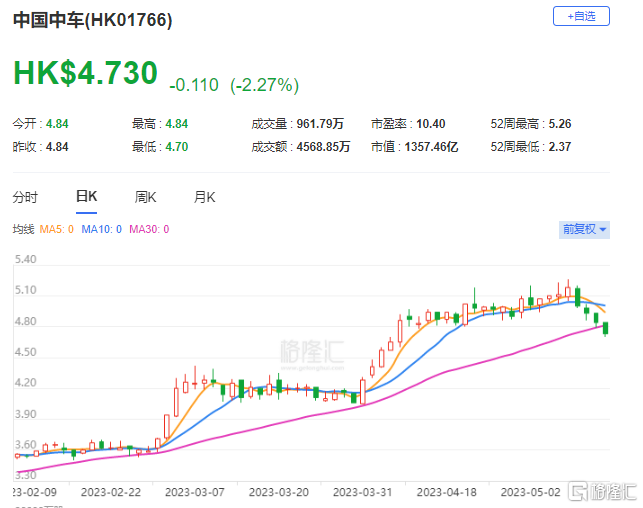643x508 pixels.
Task: Open the 前复权 dropdown
Action: click(584, 229)
